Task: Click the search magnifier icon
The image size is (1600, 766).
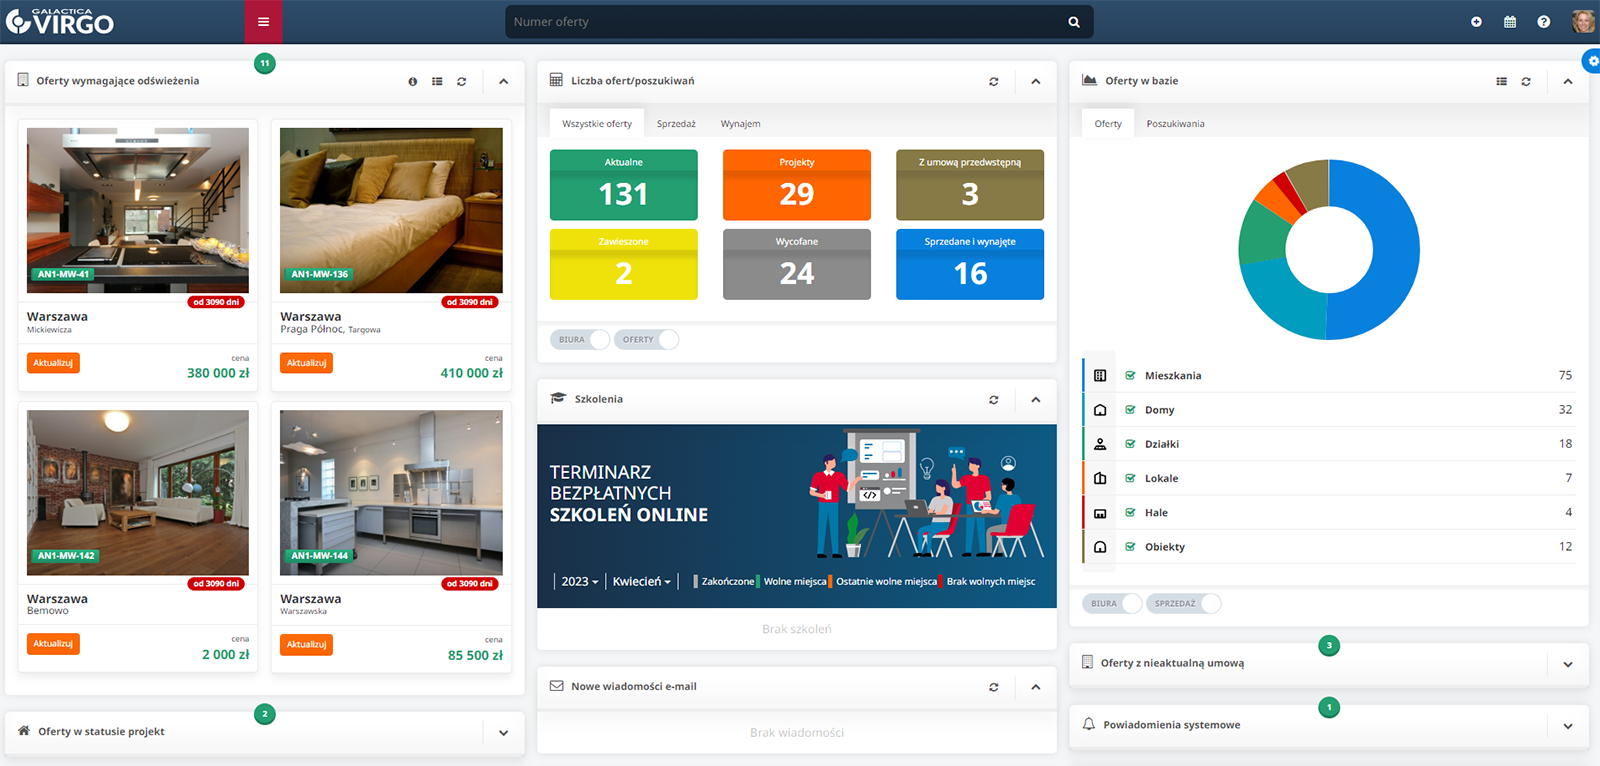Action: point(1073,22)
